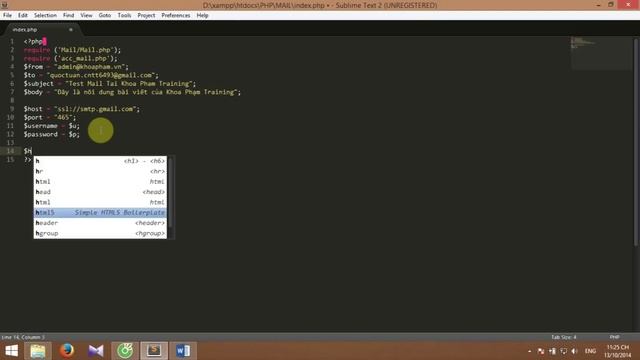The image size is (640, 360).
Task: Open the Project menu
Action: click(x=146, y=15)
